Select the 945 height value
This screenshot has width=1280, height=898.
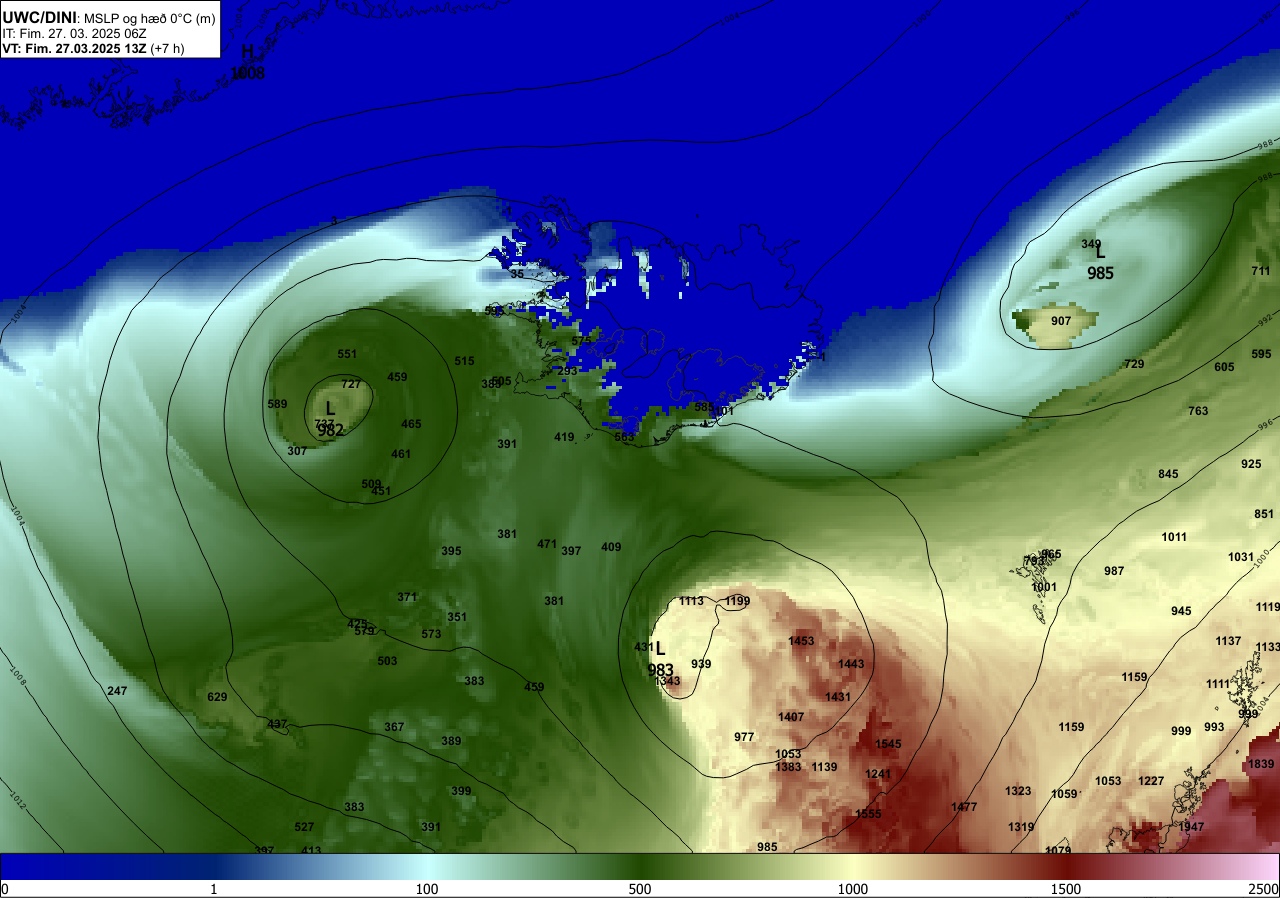click(x=1181, y=611)
